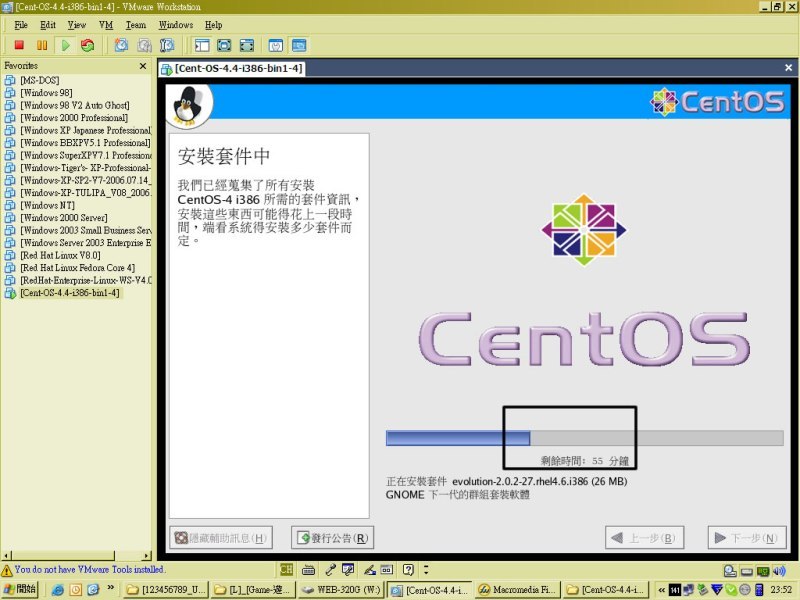Click the hide help info (H) button

point(220,538)
